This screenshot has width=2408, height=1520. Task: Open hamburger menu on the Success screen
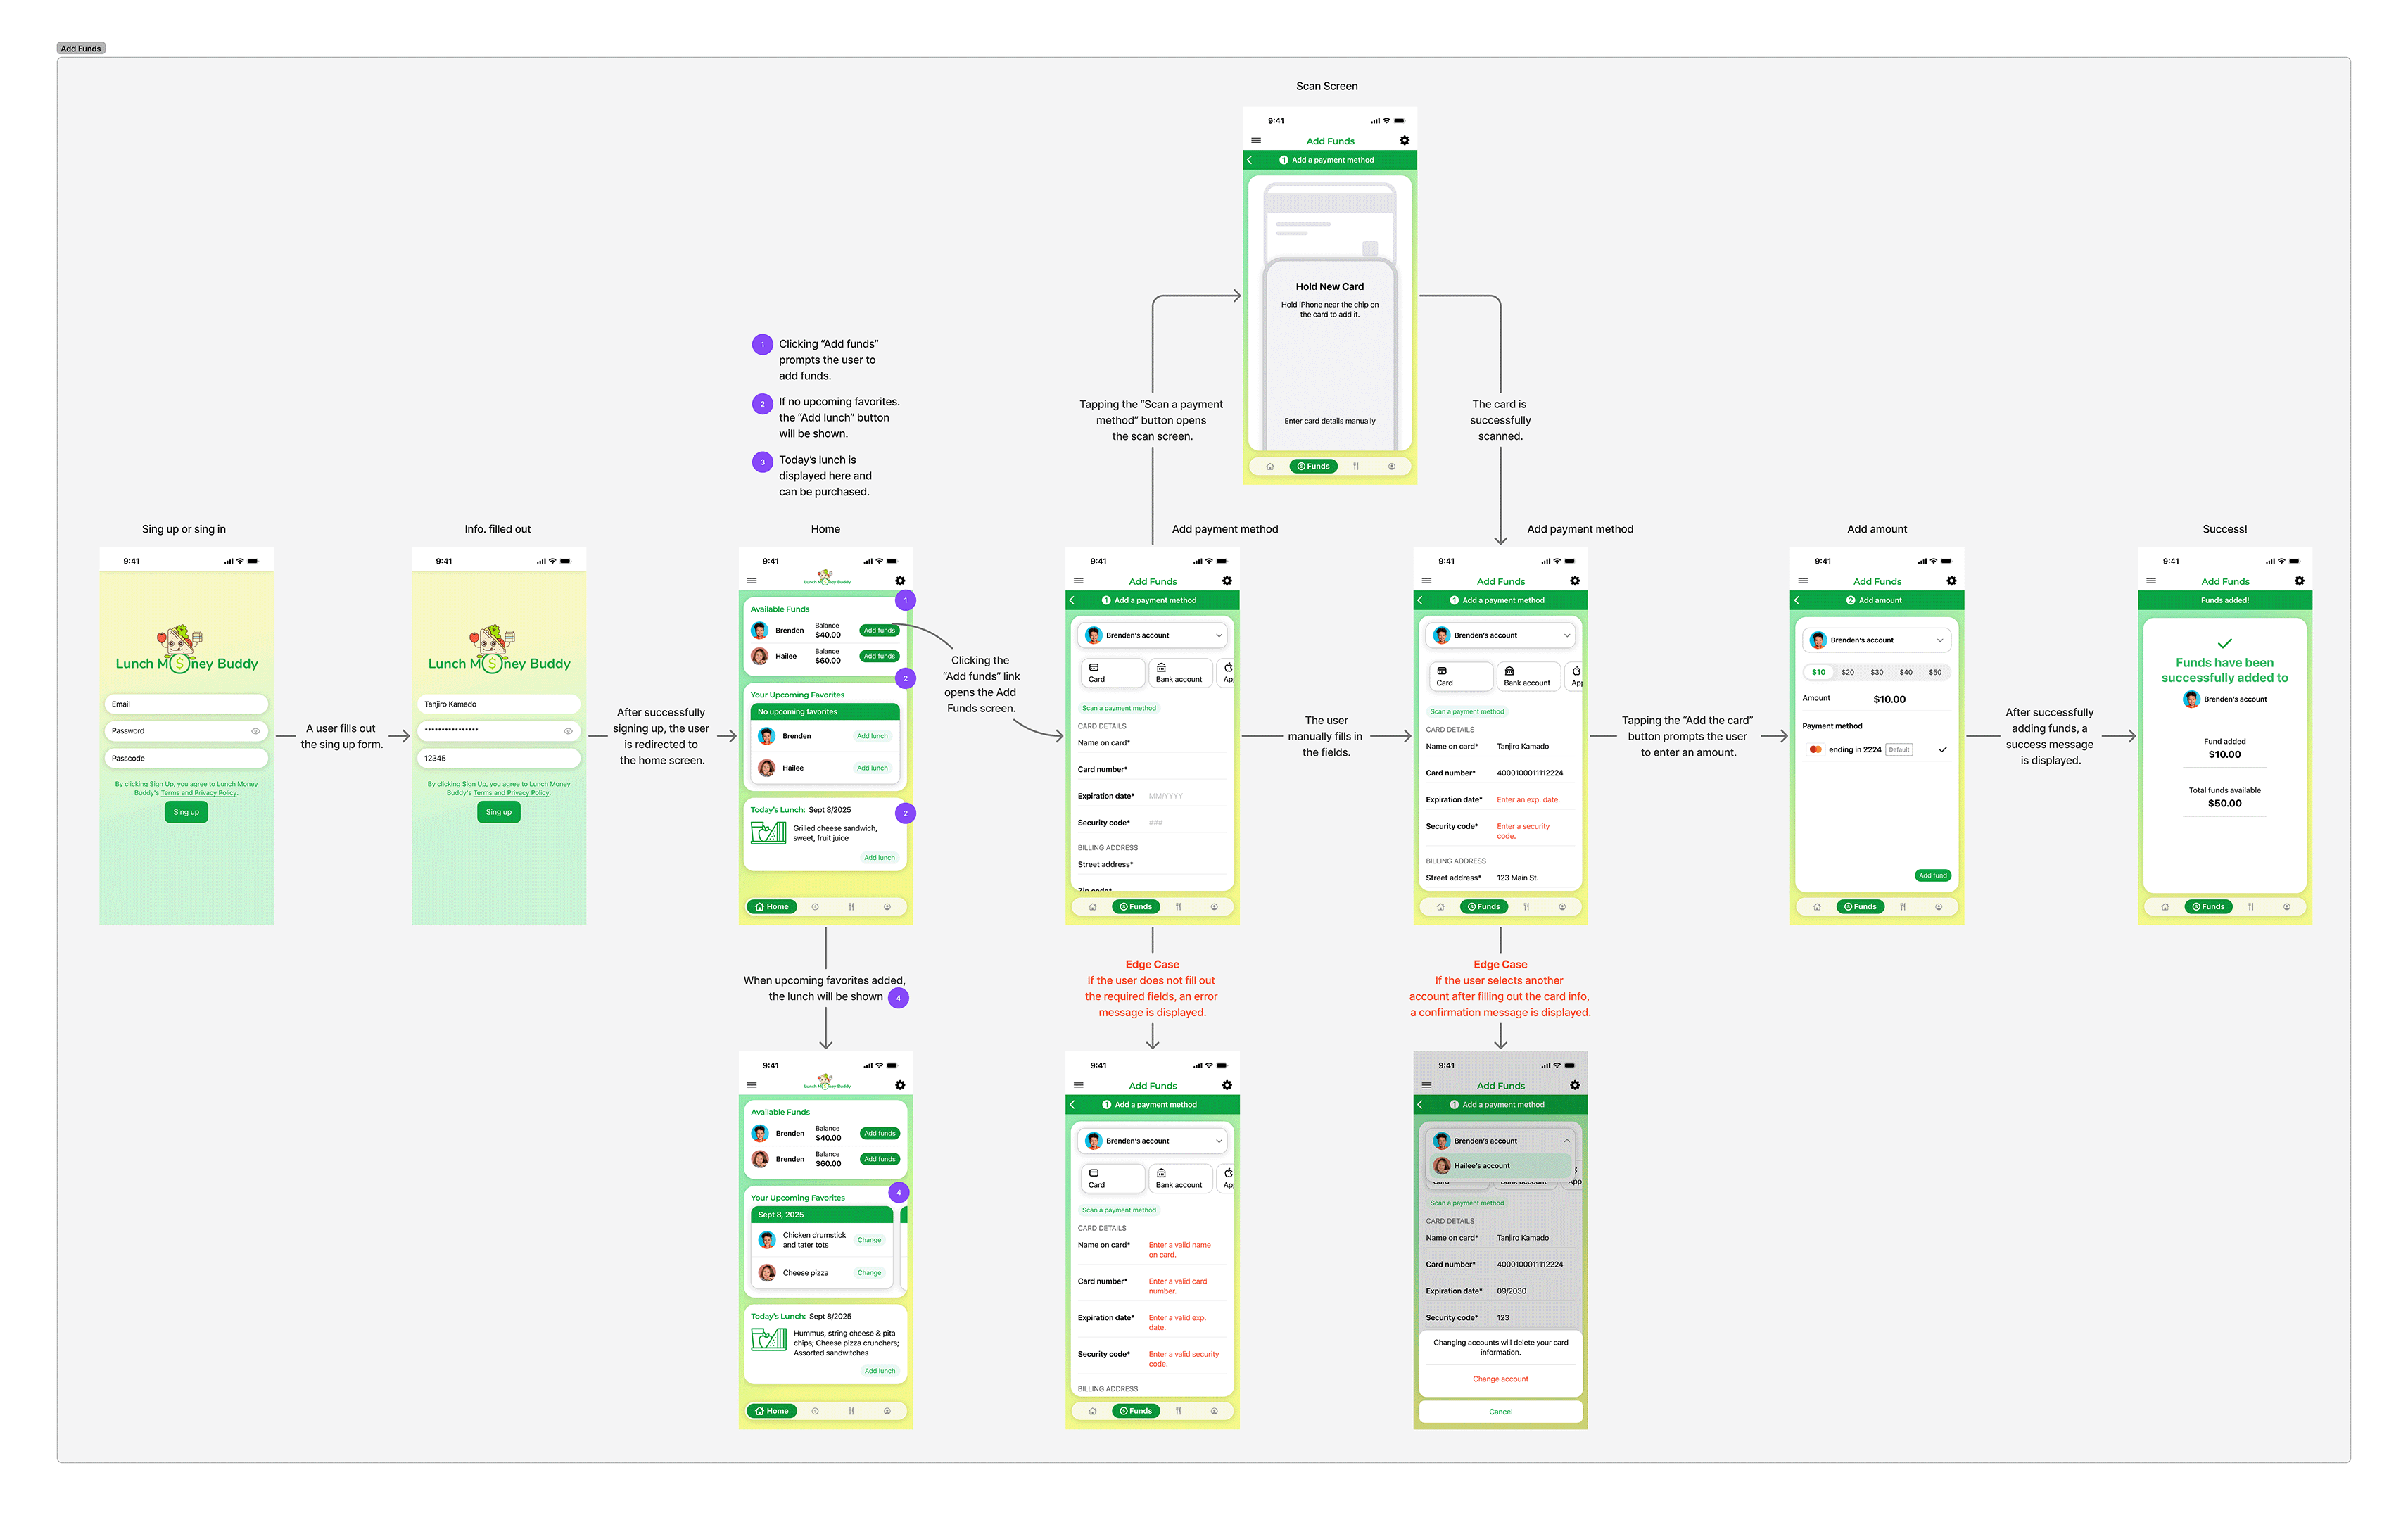pyautogui.click(x=2150, y=581)
